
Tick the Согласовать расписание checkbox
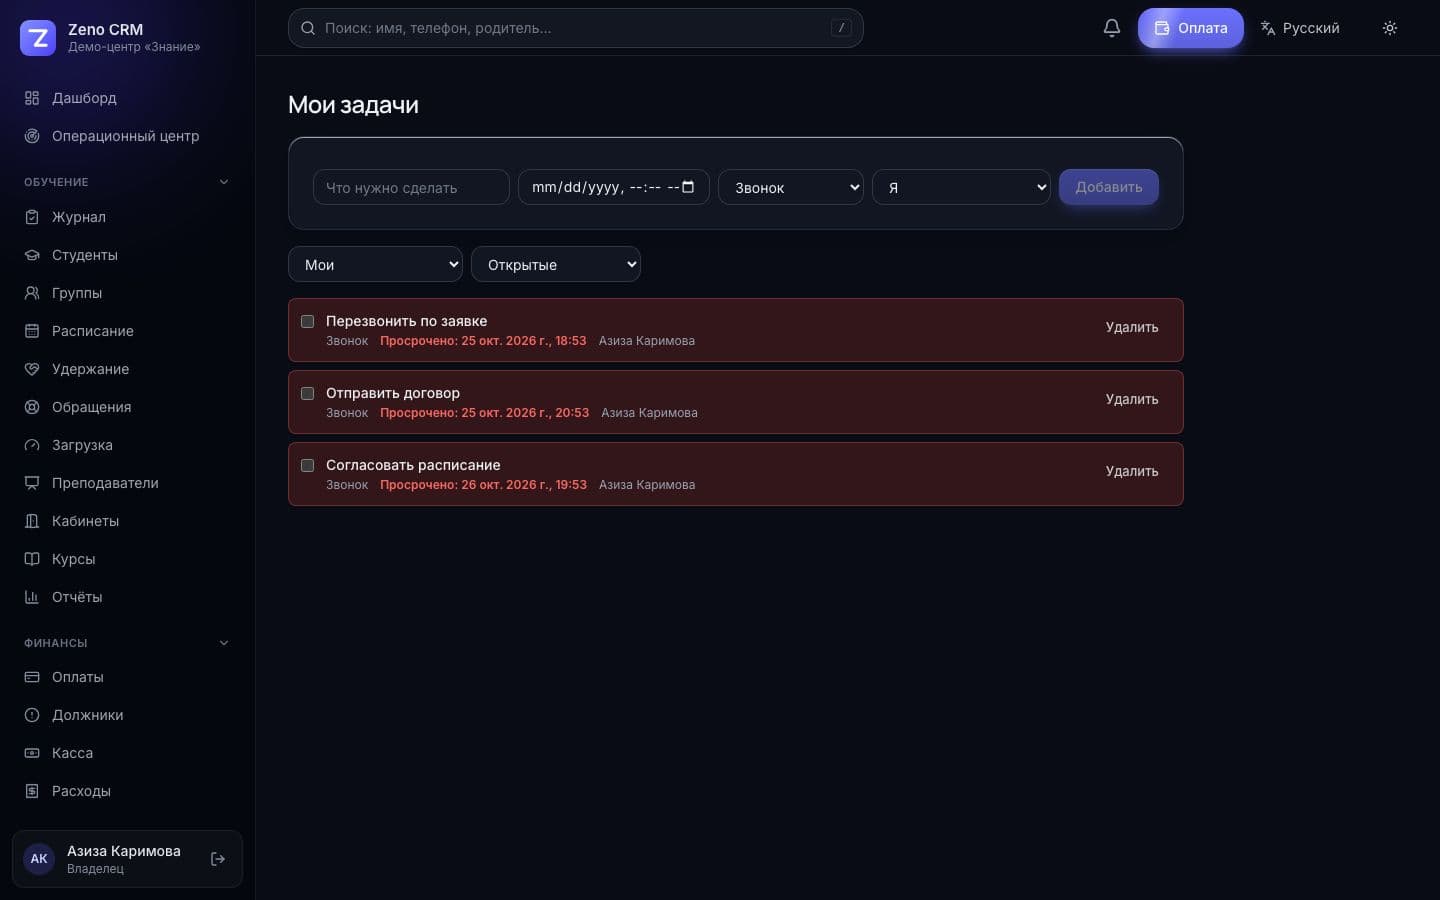click(308, 465)
